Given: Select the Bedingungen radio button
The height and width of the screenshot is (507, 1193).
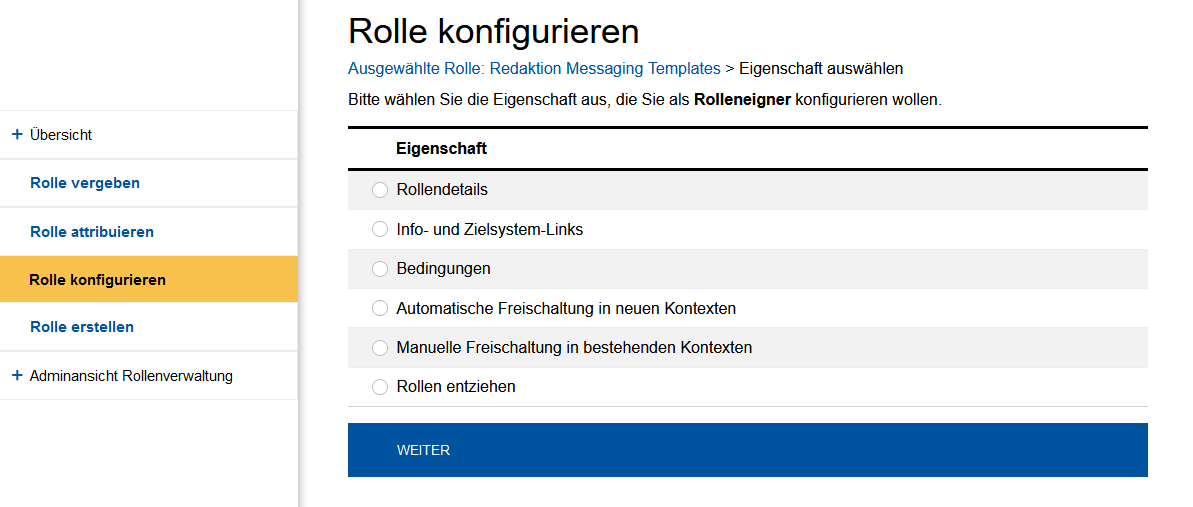Looking at the screenshot, I should coord(380,269).
